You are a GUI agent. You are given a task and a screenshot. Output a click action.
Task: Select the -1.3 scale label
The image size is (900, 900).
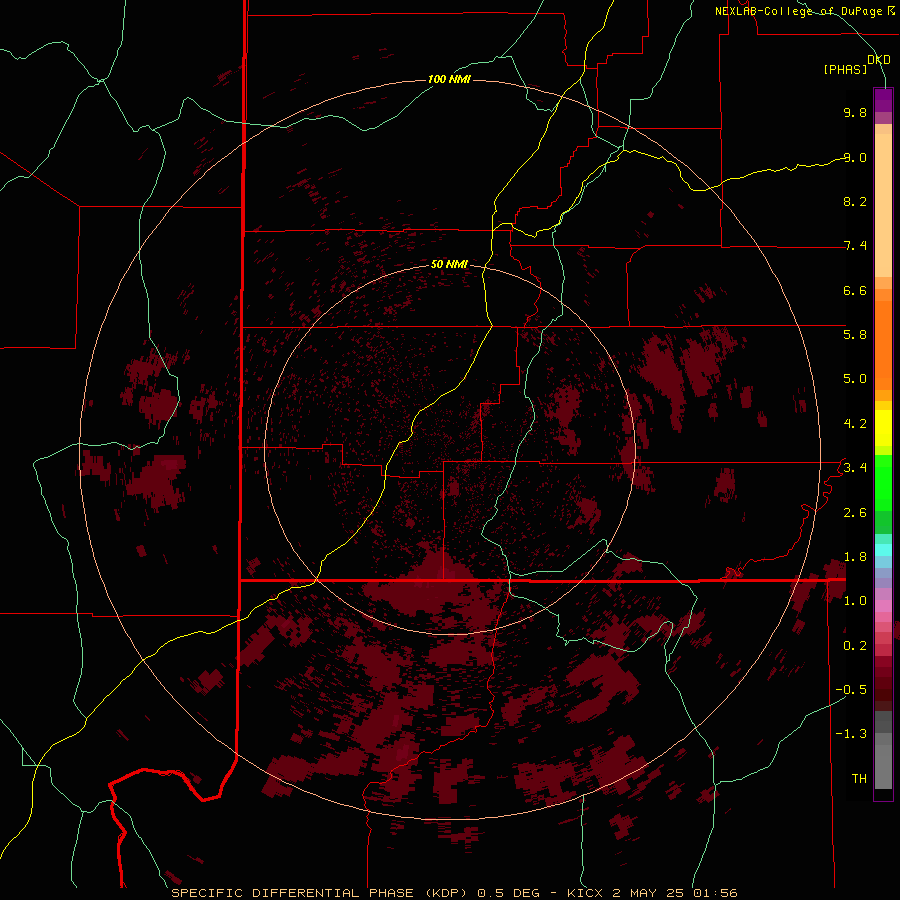pyautogui.click(x=851, y=734)
